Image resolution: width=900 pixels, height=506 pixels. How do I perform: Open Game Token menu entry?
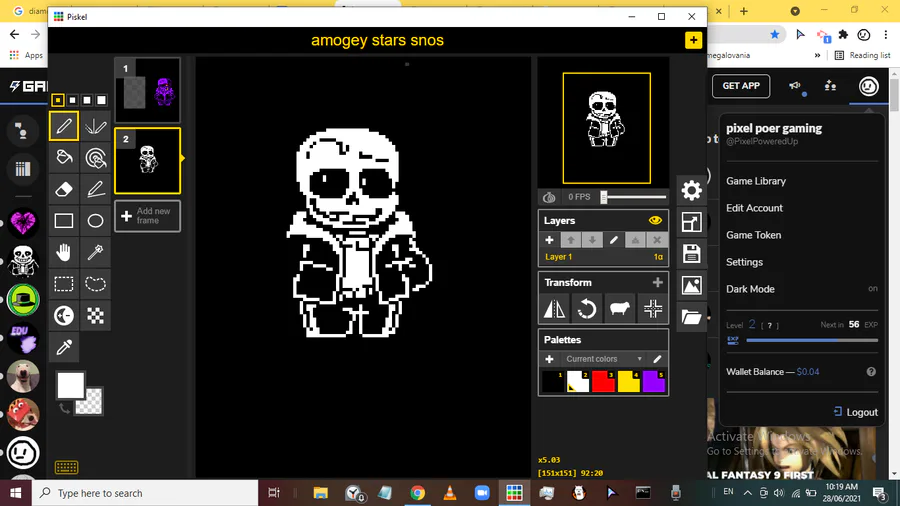(x=754, y=235)
